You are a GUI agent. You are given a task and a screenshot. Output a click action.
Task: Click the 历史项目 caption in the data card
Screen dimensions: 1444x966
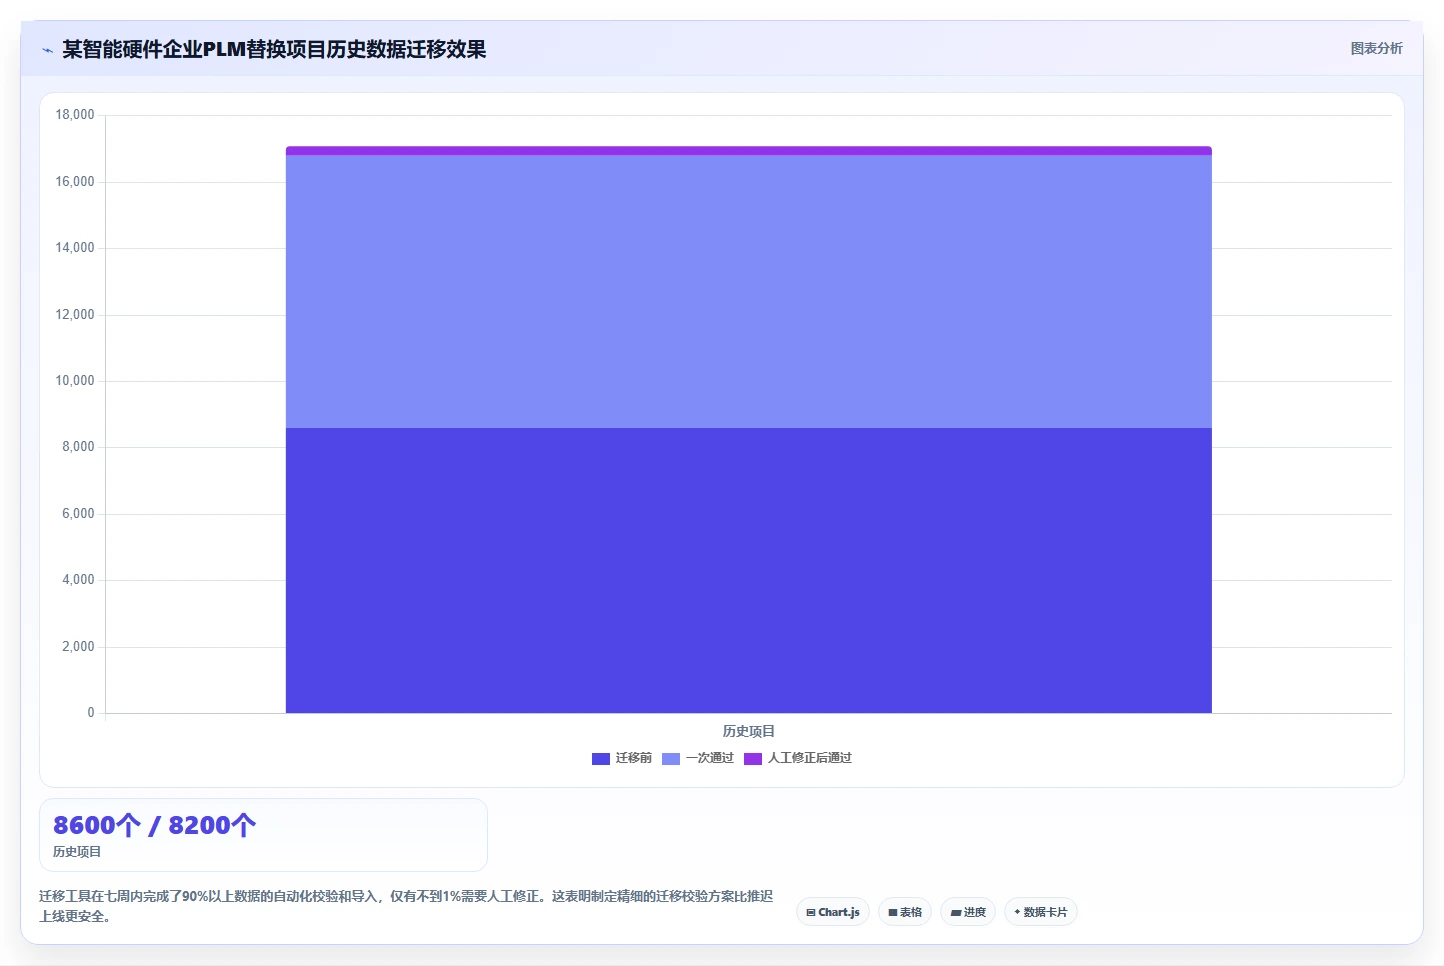pyautogui.click(x=77, y=852)
